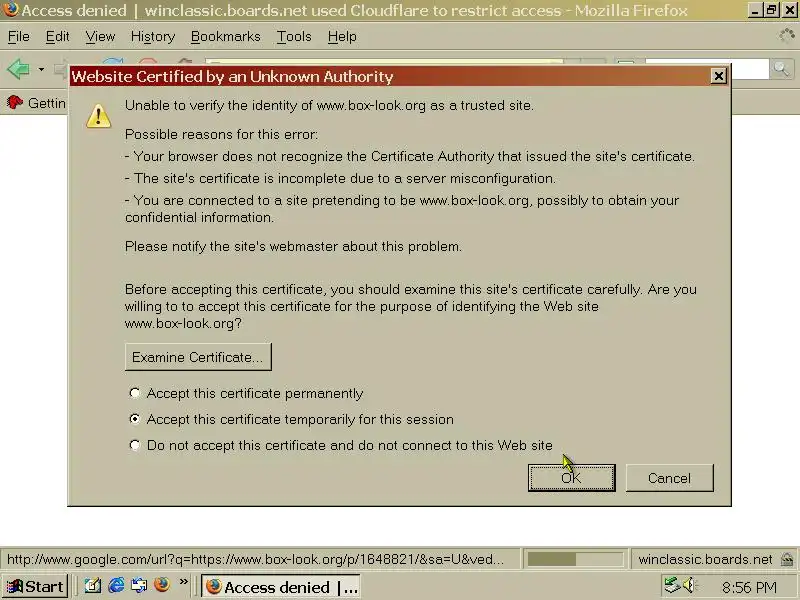Click the Examine Certificate button

click(198, 357)
